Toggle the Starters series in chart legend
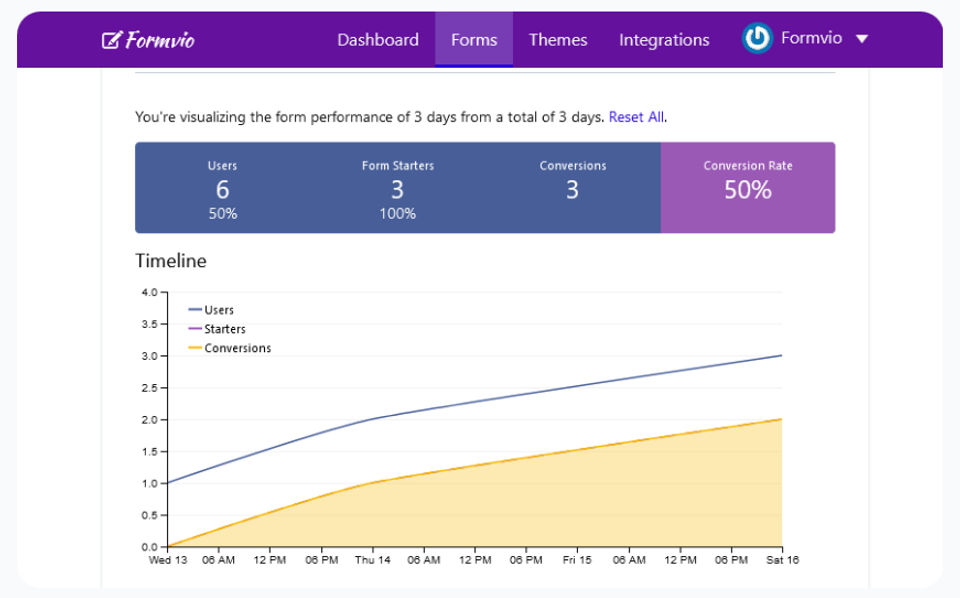The image size is (960, 598). click(x=217, y=329)
